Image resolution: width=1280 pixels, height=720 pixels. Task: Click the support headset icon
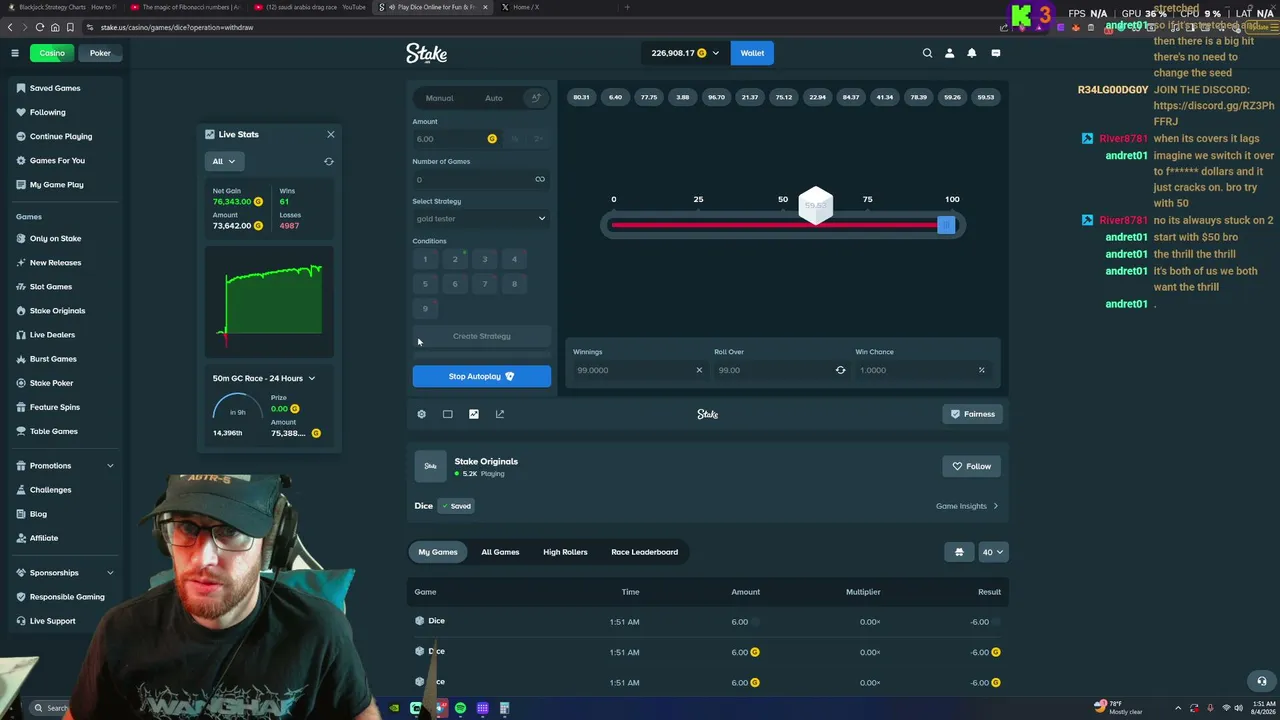1261,681
